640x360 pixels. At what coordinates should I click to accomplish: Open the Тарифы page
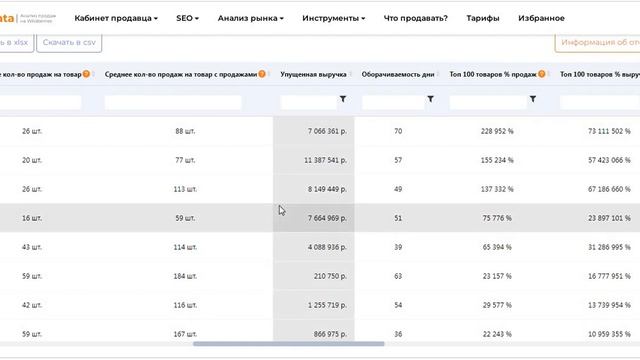point(482,18)
